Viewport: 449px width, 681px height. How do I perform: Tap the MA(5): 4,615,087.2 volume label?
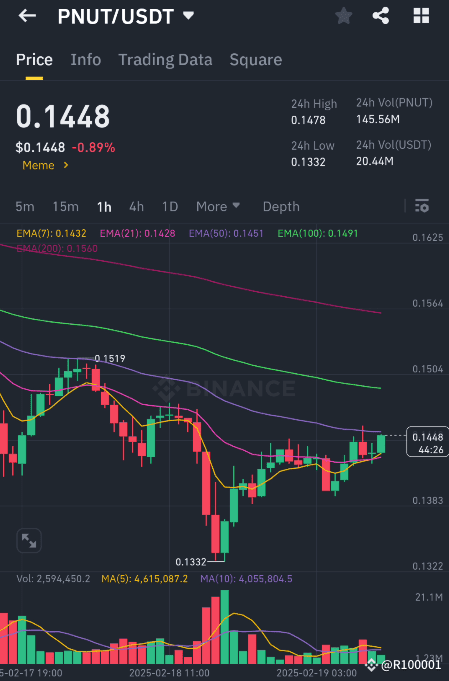(x=145, y=579)
